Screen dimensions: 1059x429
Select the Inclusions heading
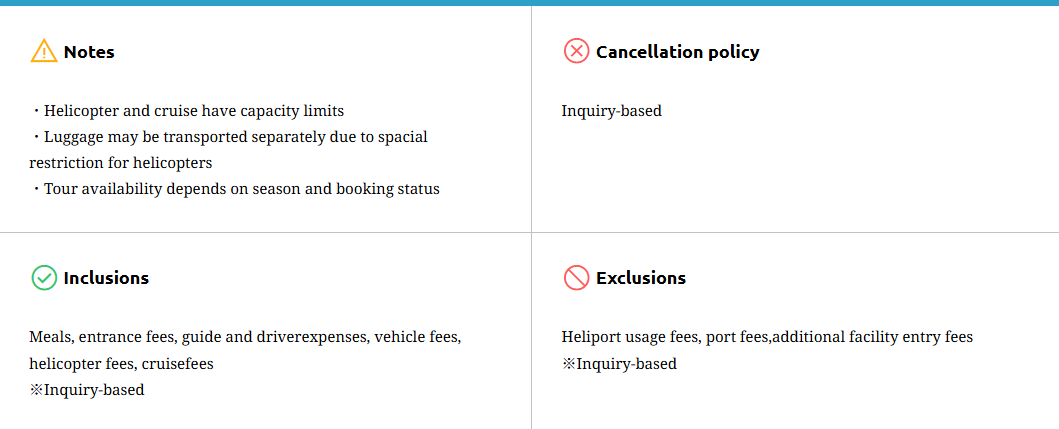[x=106, y=278]
